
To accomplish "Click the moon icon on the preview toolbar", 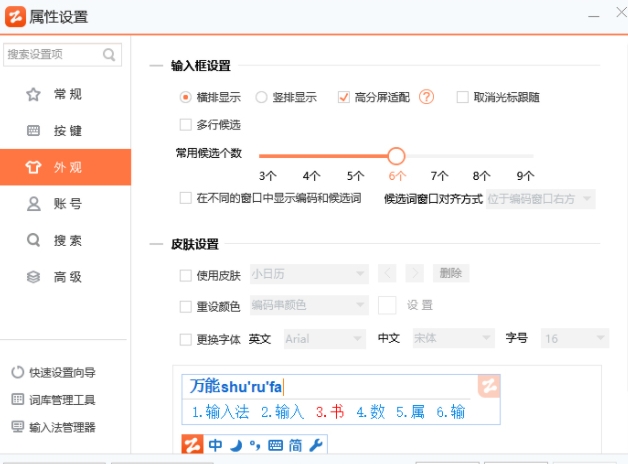I will tap(237, 445).
